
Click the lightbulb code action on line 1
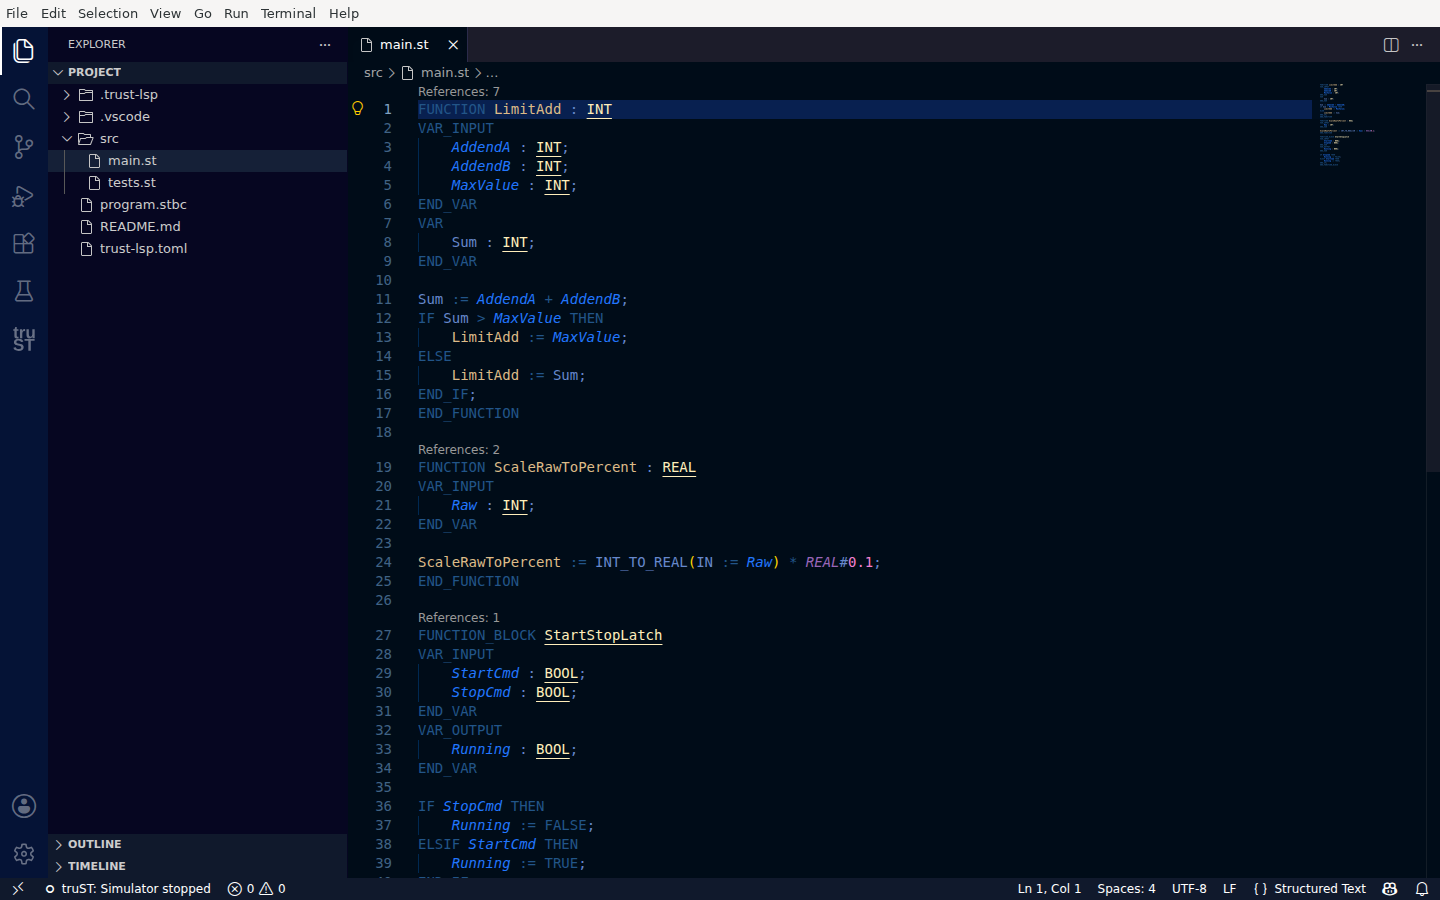(x=358, y=108)
